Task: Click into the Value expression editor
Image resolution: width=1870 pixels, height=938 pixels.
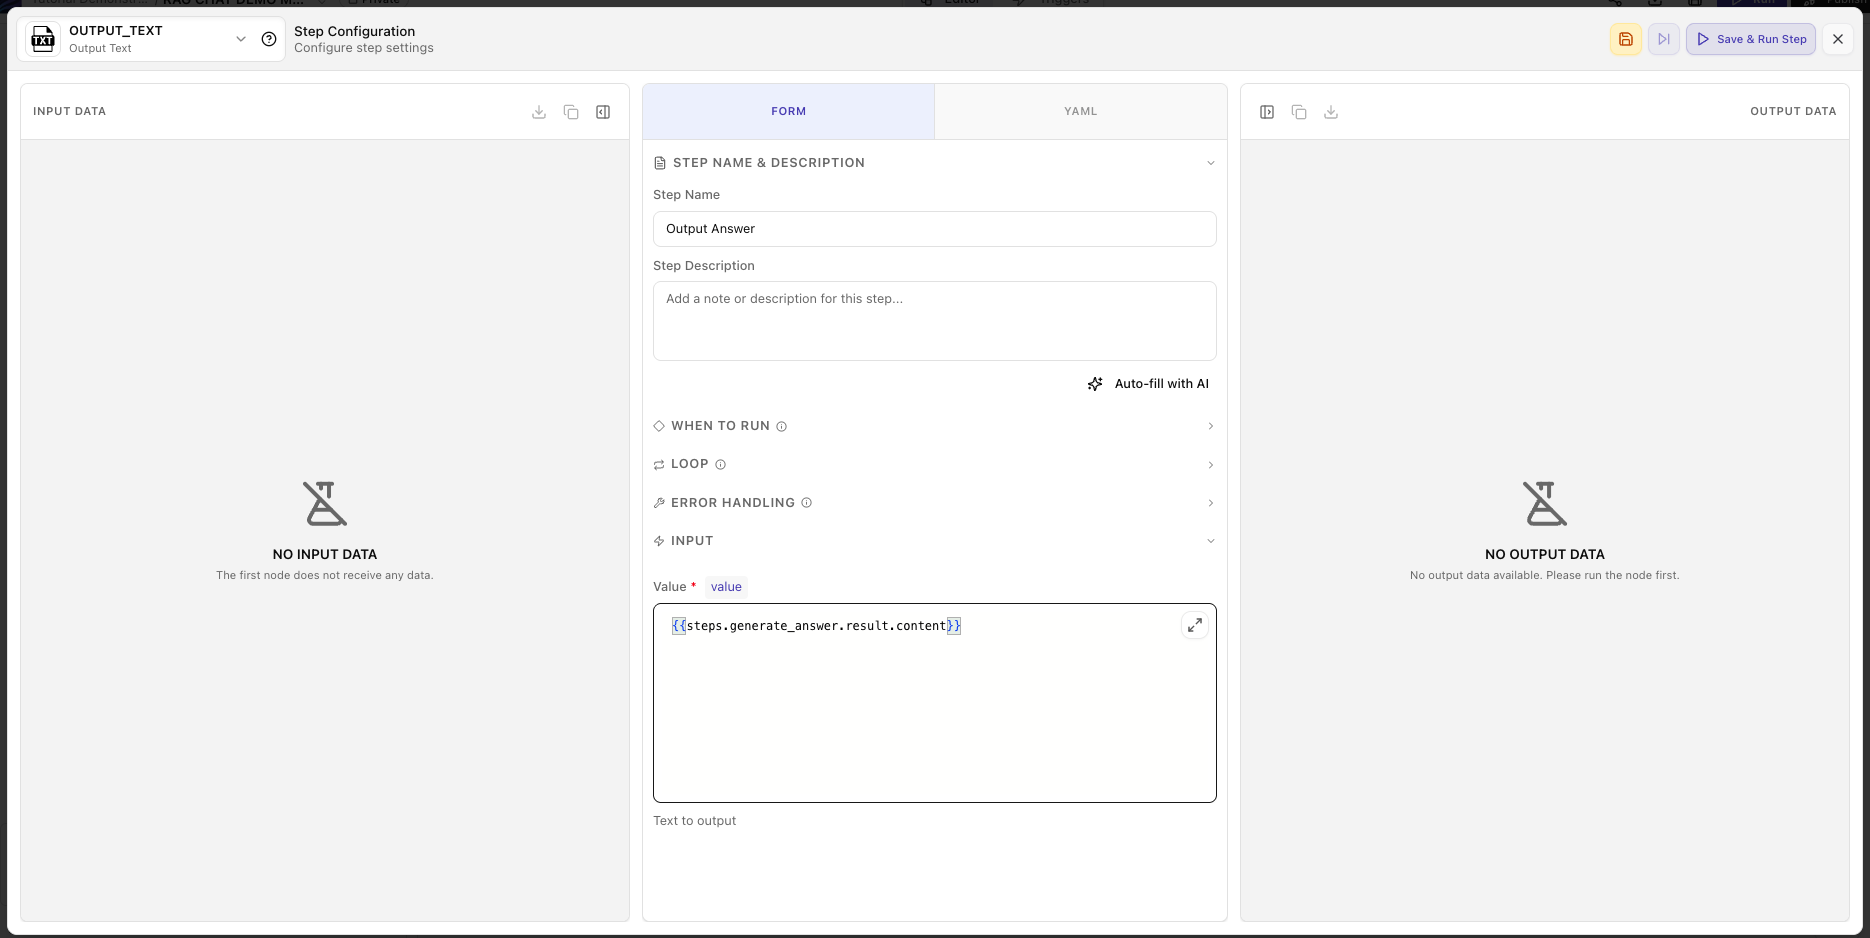Action: 934,703
